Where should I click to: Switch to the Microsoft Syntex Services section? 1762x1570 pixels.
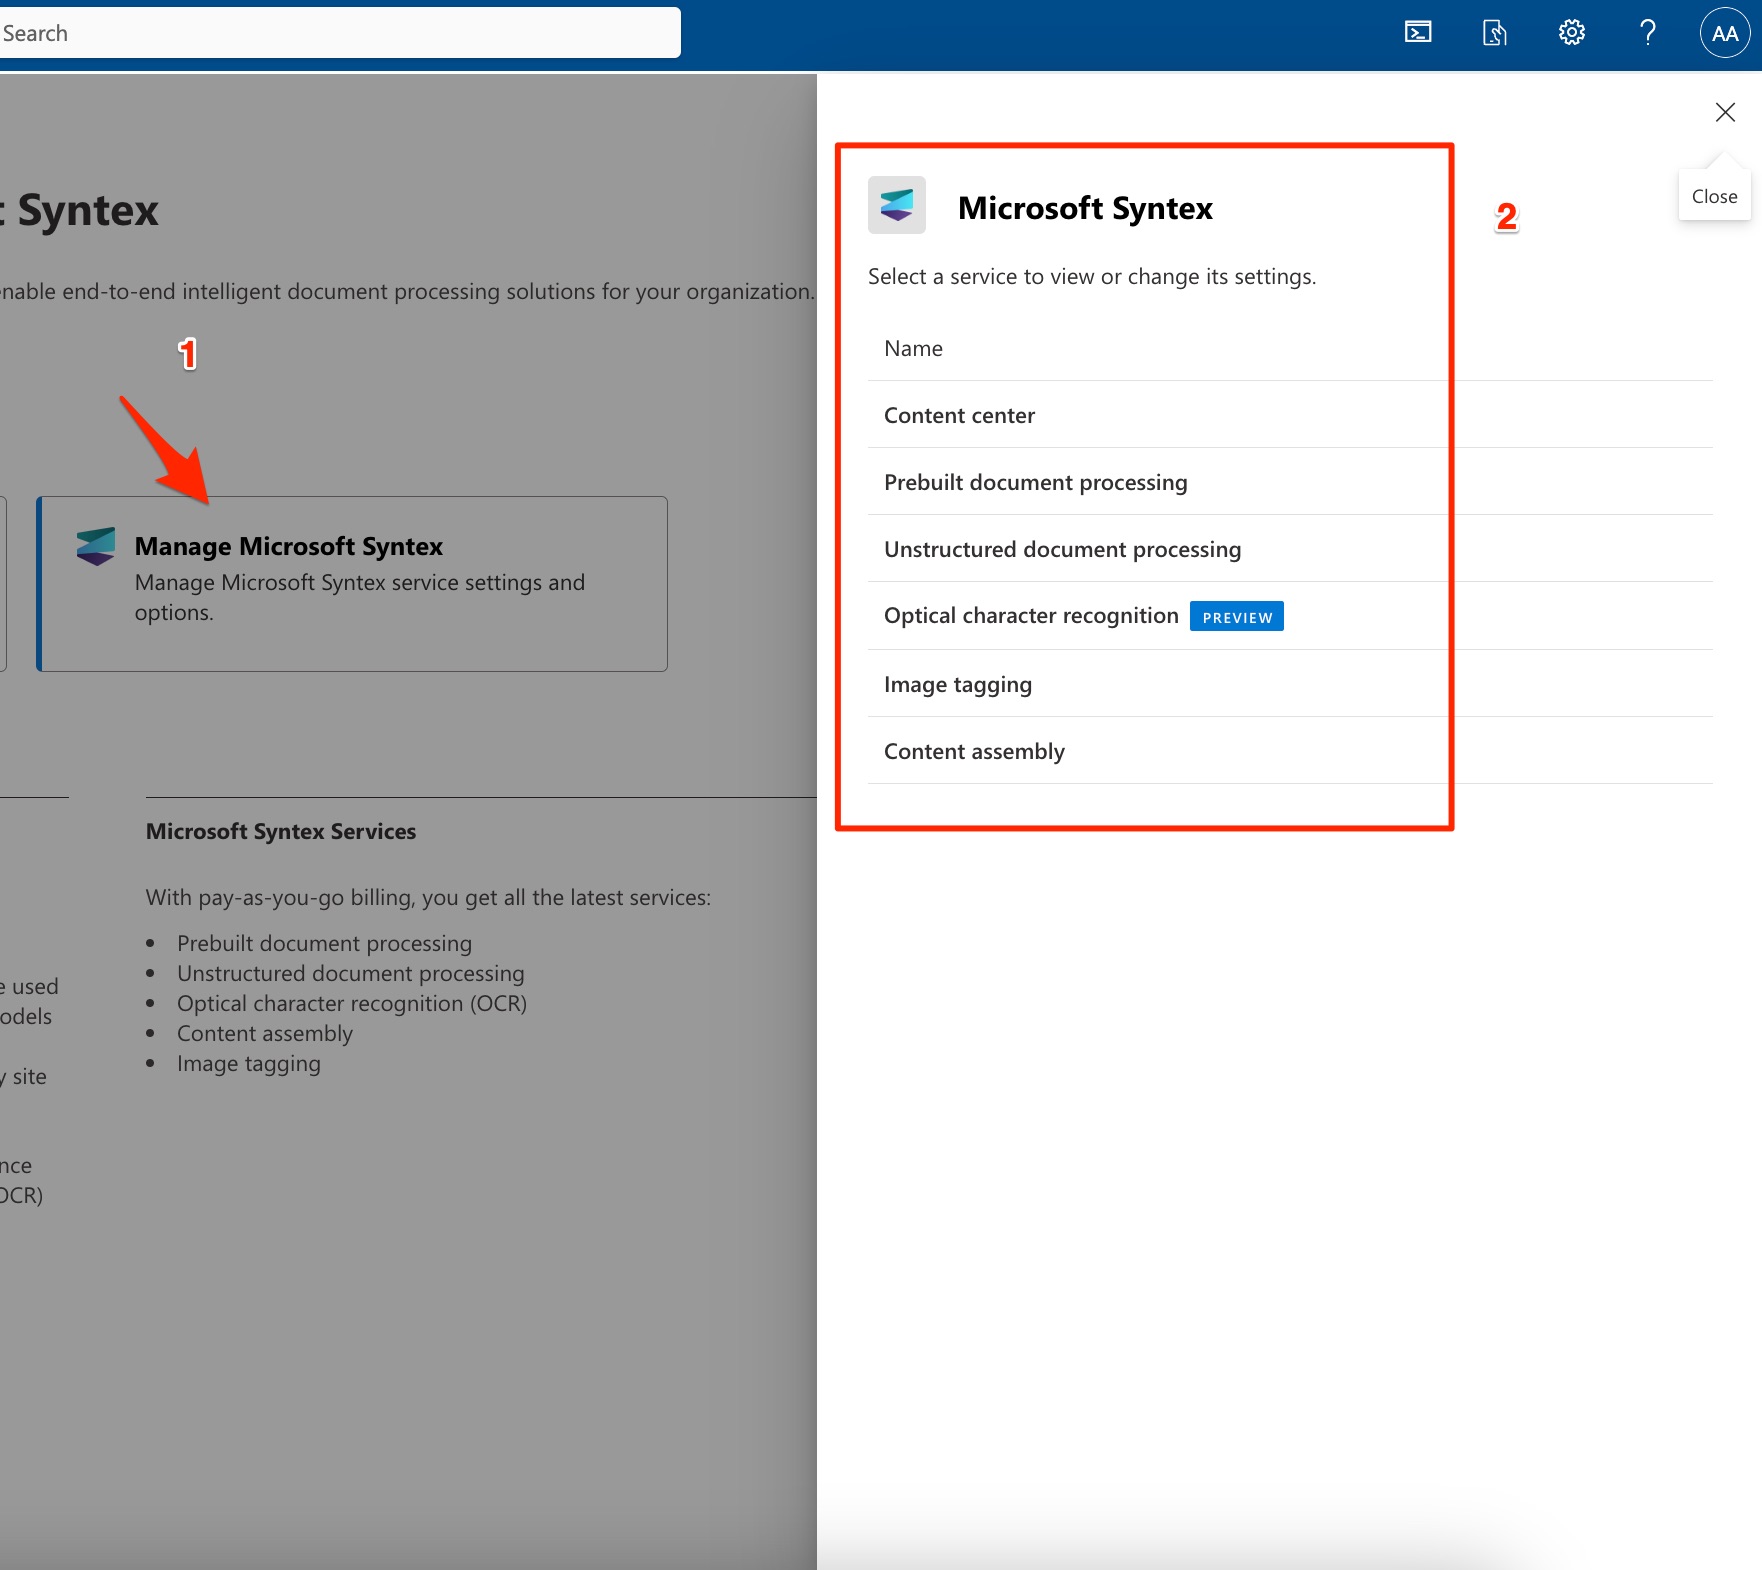tap(281, 830)
